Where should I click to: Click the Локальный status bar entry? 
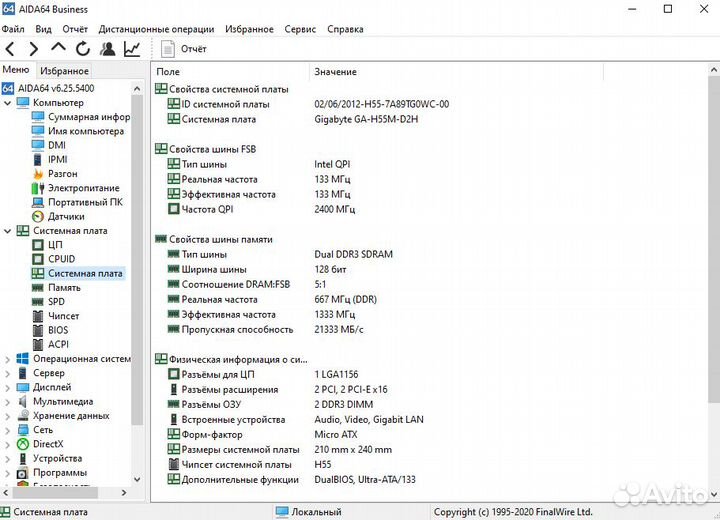point(309,512)
